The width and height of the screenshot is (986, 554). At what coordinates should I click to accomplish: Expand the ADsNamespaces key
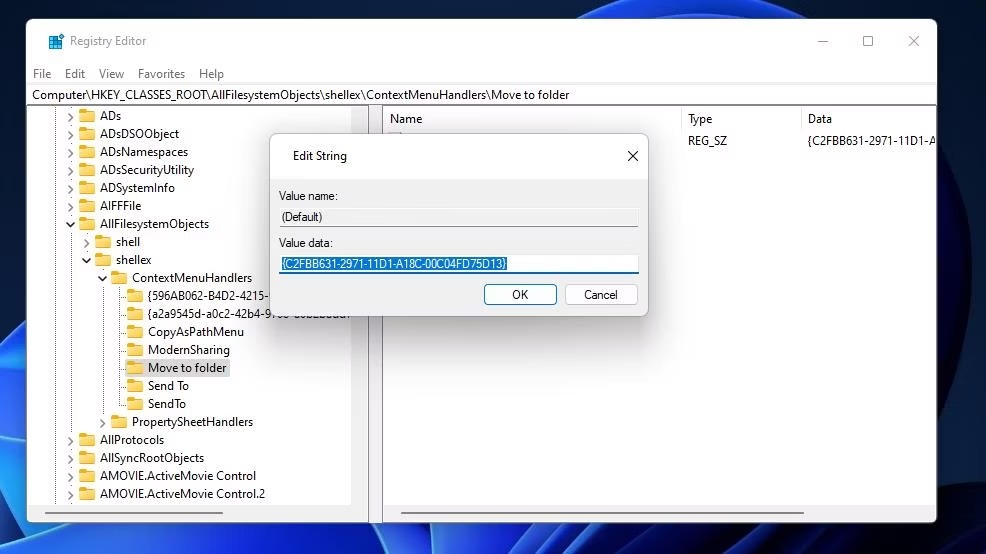(70, 152)
